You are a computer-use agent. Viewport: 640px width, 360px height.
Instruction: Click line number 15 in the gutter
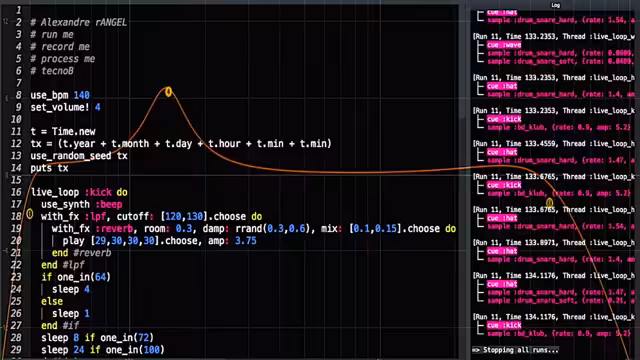point(16,180)
